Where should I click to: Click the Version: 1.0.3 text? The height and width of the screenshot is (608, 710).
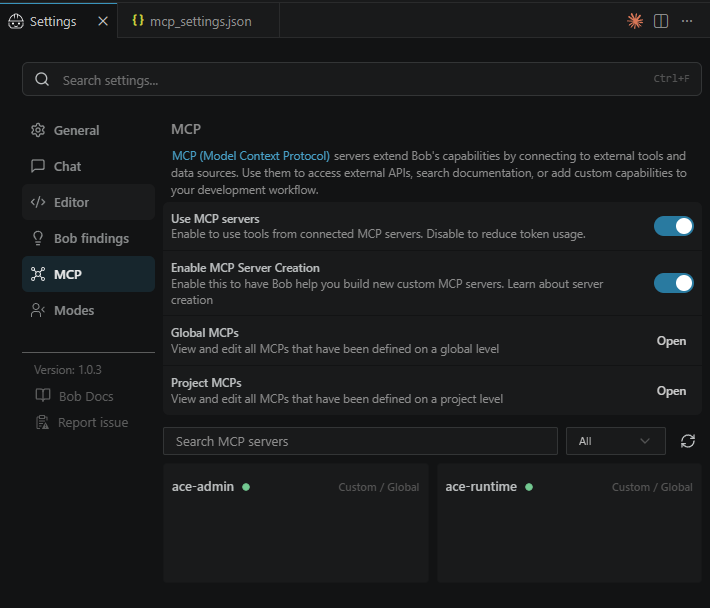point(68,370)
